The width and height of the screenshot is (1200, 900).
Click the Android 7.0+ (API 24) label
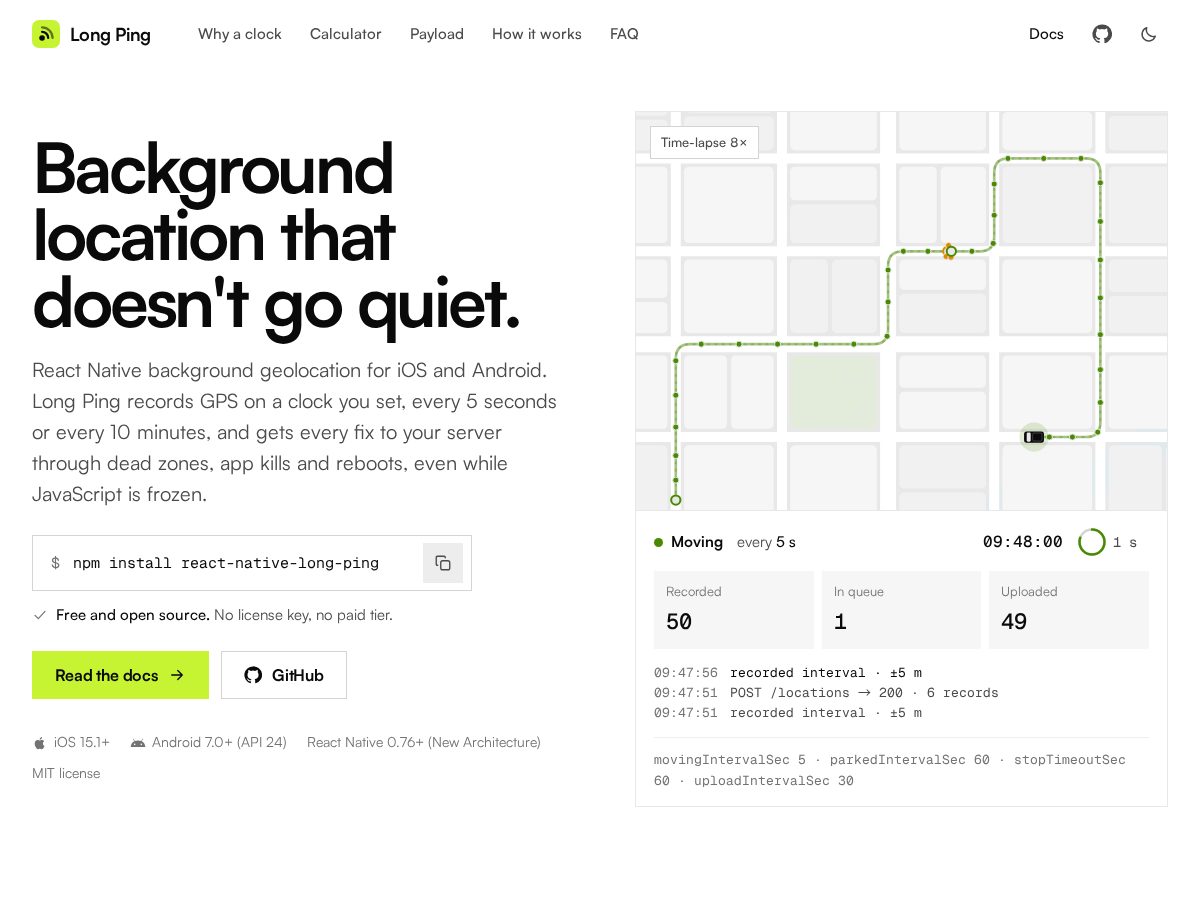(x=219, y=742)
